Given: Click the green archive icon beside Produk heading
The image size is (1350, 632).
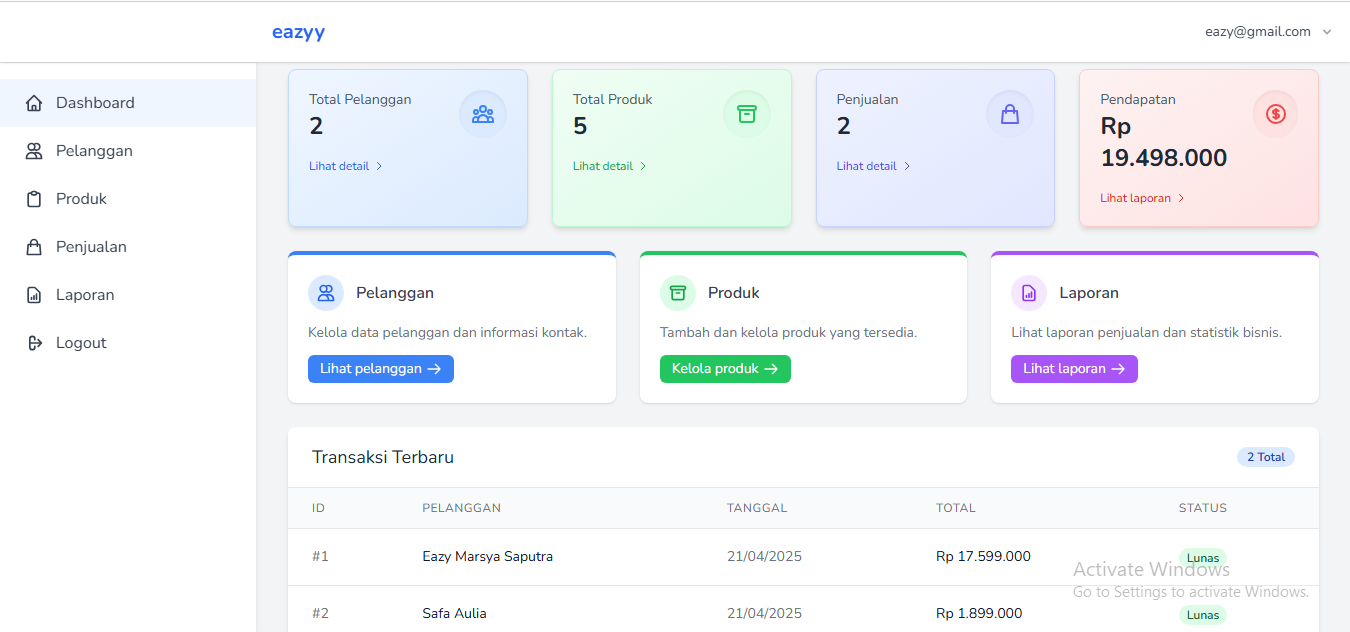Looking at the screenshot, I should coord(677,293).
